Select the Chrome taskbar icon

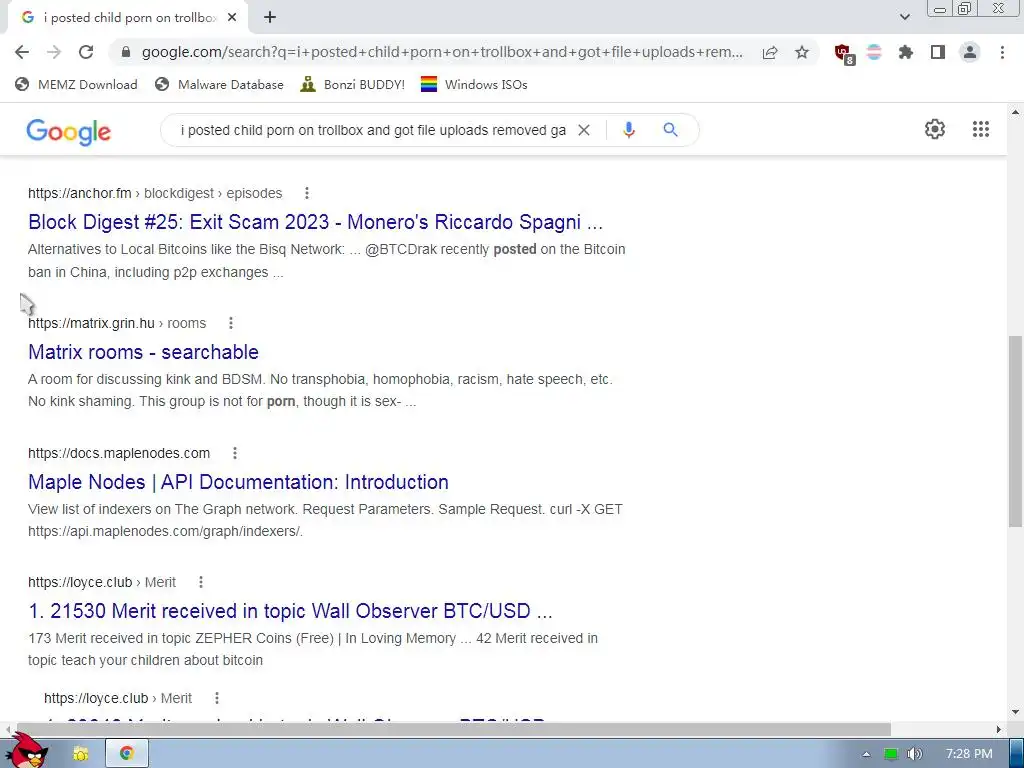click(127, 754)
